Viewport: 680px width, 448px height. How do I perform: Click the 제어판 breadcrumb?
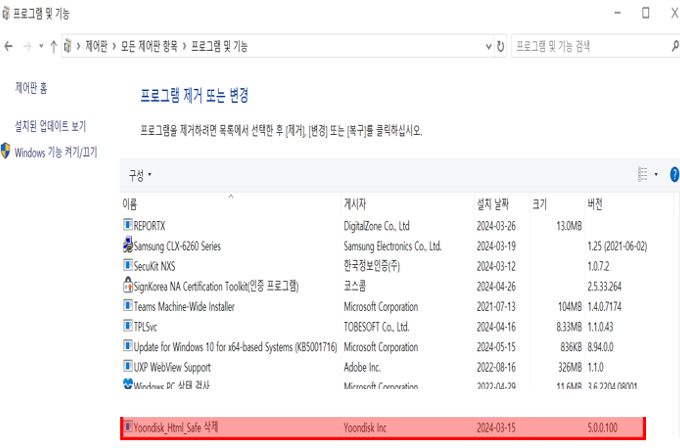pyautogui.click(x=96, y=46)
